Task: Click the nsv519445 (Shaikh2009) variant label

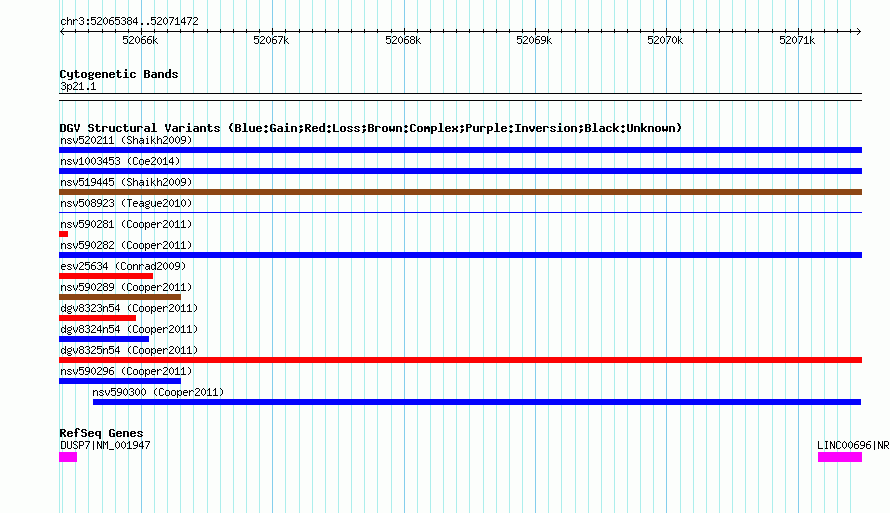Action: click(126, 182)
